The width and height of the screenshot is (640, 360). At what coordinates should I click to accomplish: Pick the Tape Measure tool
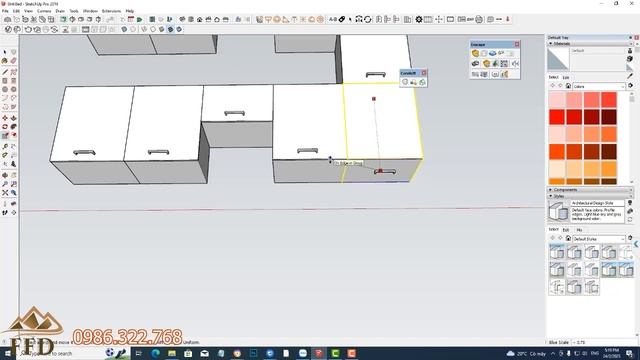click(5, 147)
